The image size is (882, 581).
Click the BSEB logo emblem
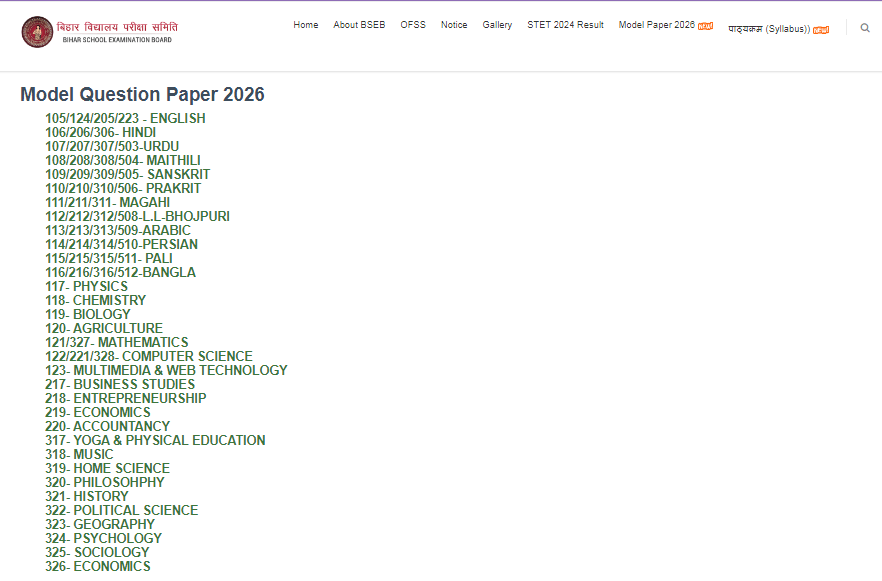pyautogui.click(x=40, y=31)
